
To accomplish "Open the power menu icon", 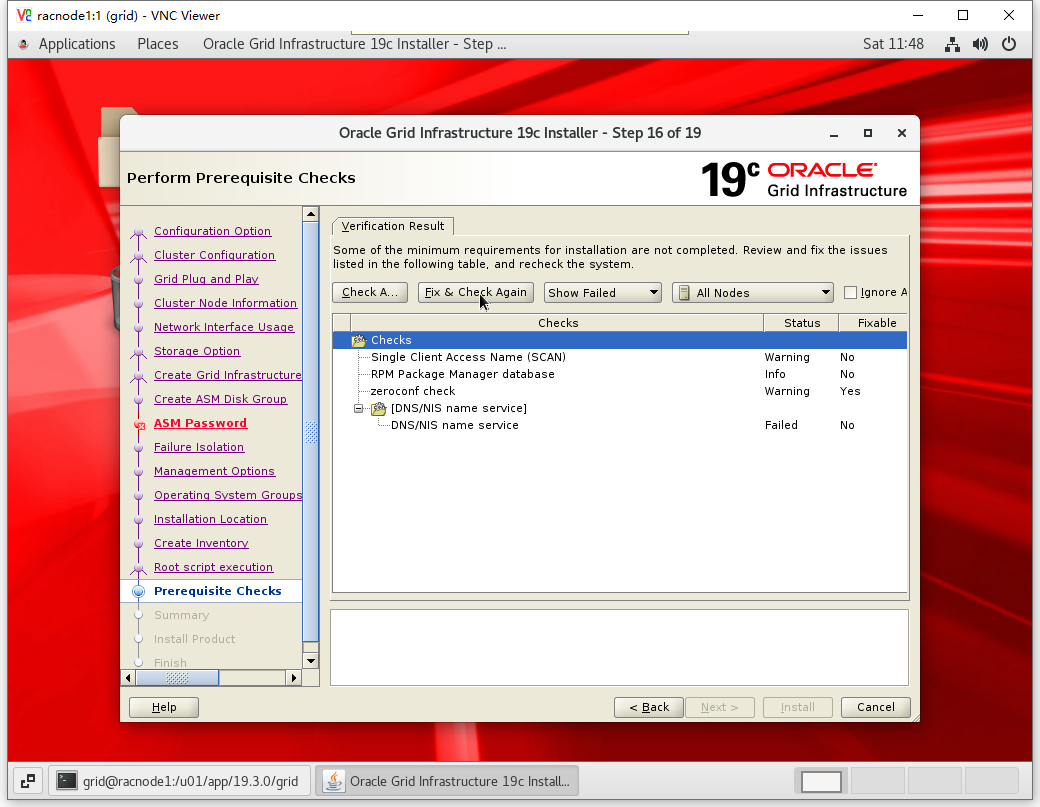I will pos(1008,44).
